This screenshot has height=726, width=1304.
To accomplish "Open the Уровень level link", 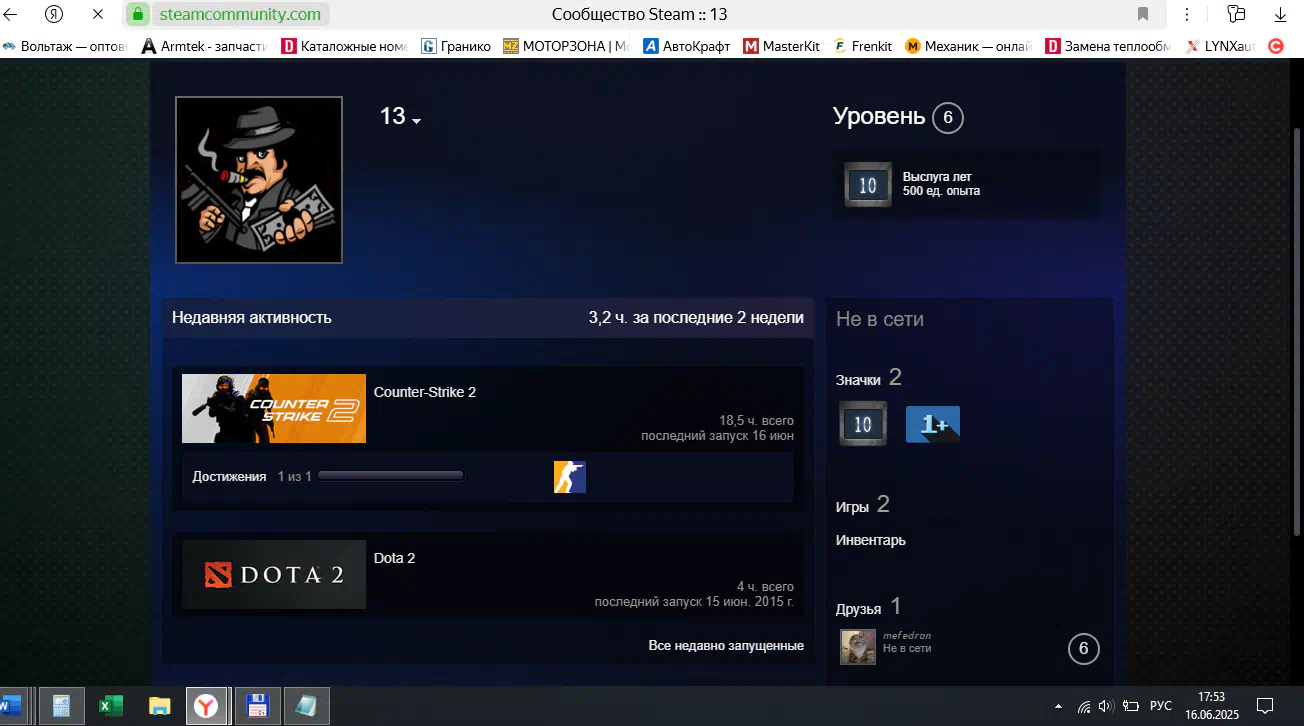I will point(879,117).
